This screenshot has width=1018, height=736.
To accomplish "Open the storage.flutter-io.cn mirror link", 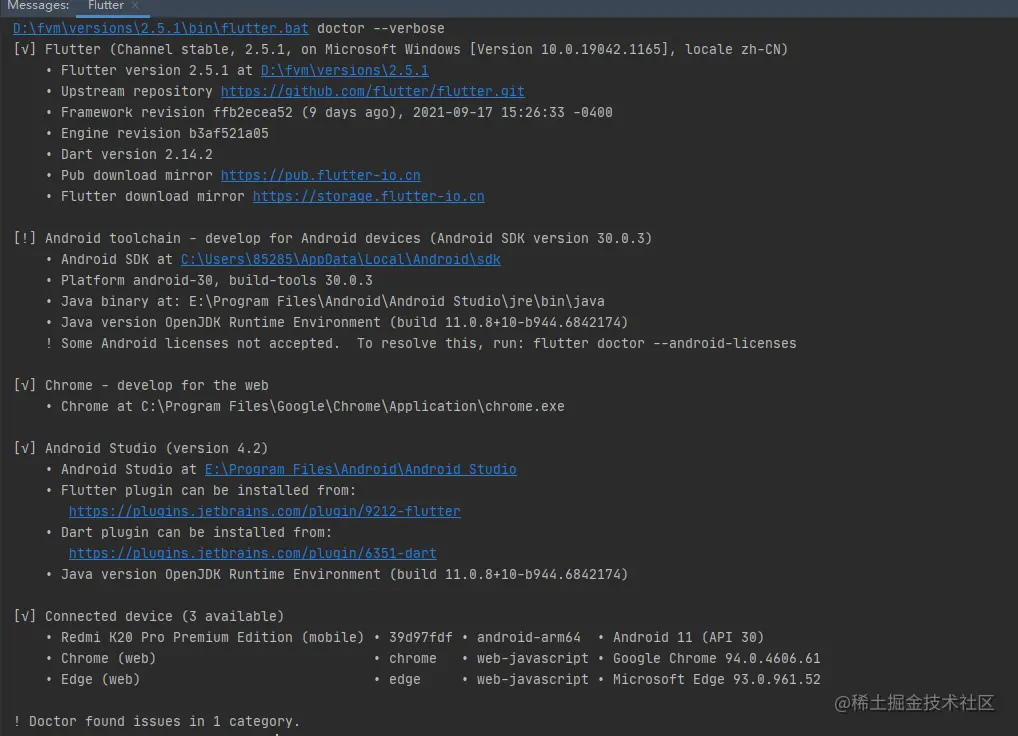I will pyautogui.click(x=369, y=197).
